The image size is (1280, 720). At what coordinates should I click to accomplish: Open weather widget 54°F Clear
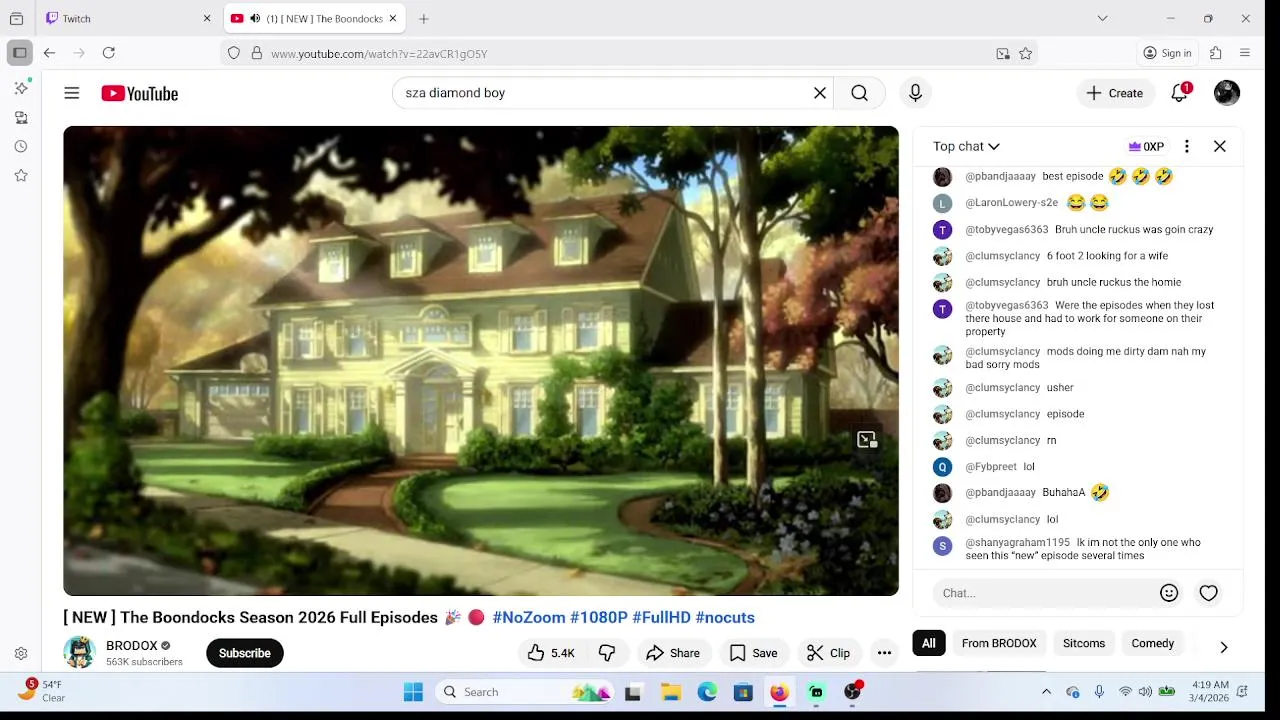pyautogui.click(x=42, y=691)
